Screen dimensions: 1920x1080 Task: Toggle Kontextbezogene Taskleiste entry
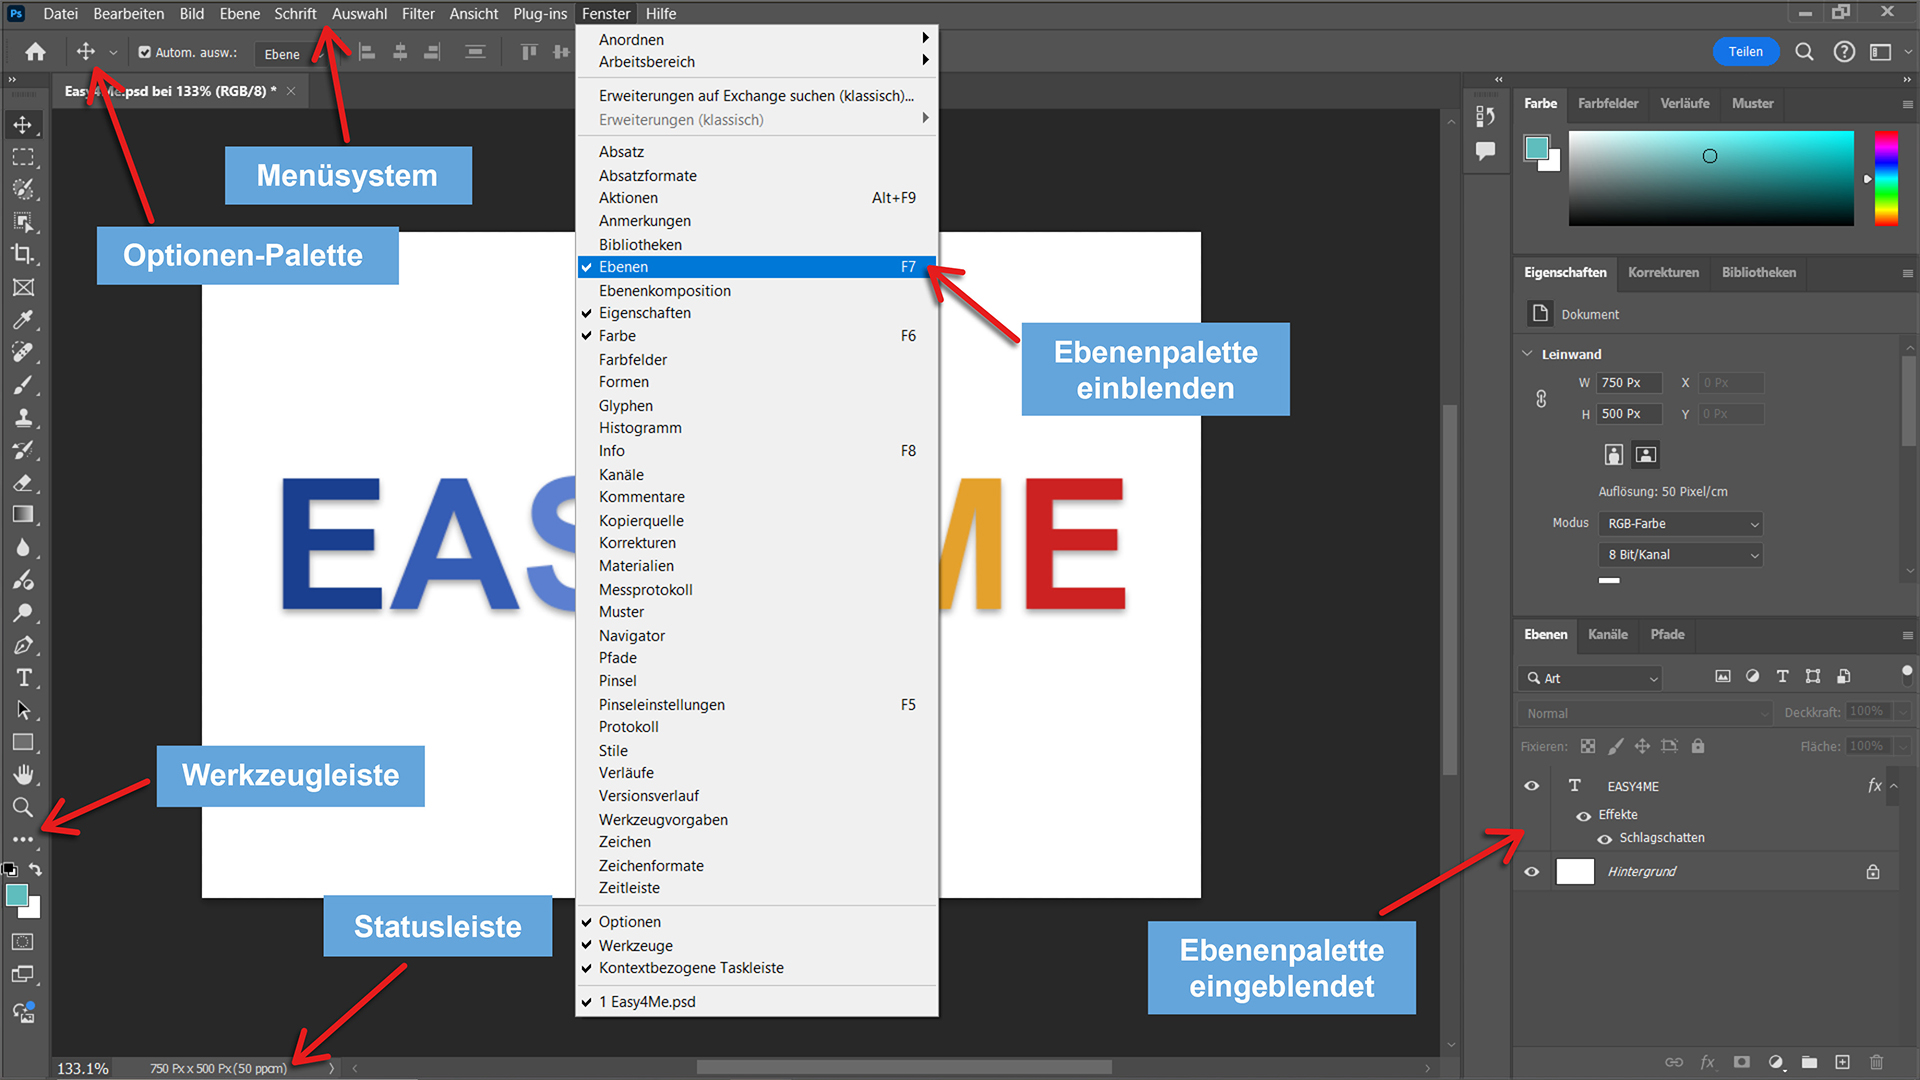[757, 968]
